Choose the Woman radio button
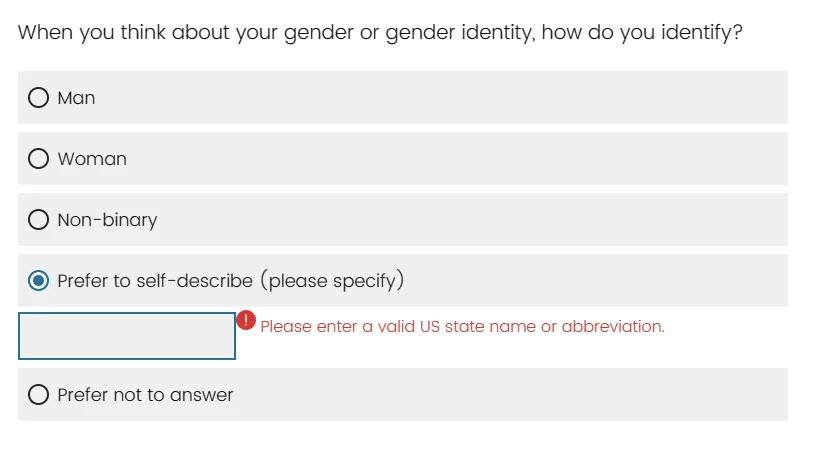This screenshot has height=457, width=813. (x=39, y=159)
